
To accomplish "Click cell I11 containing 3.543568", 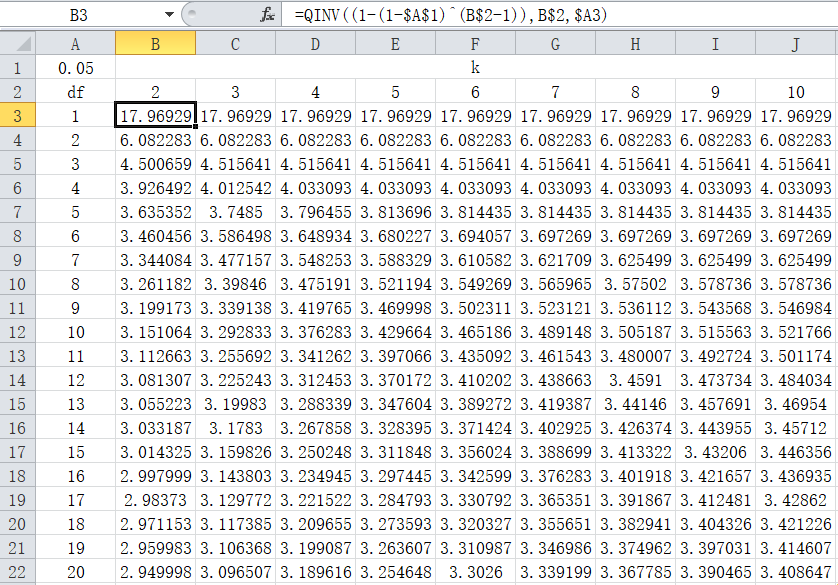I will [x=715, y=308].
